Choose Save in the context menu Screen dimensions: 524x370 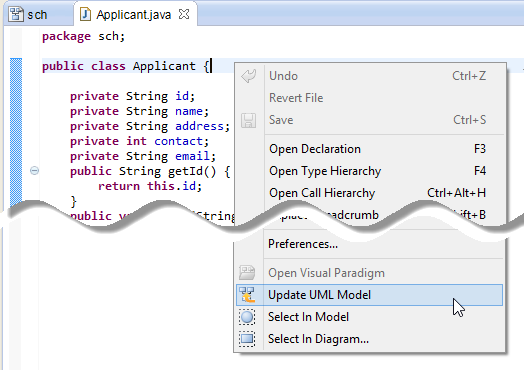(x=370, y=120)
